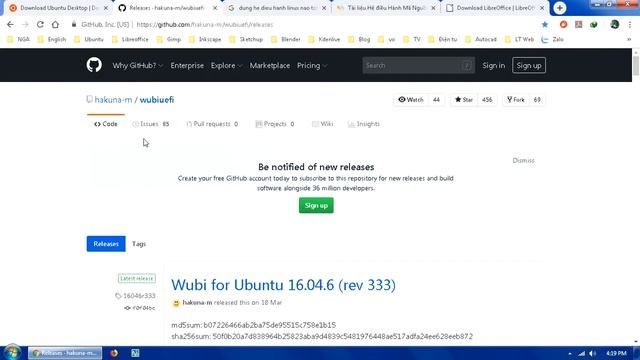This screenshot has height=360, width=640.
Task: Click the green Sign up button
Action: point(316,205)
